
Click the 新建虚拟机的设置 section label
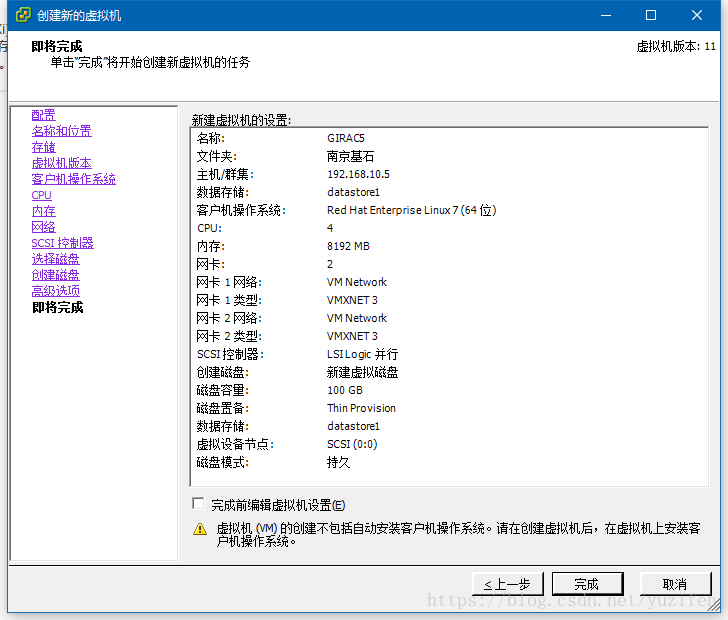[241, 120]
